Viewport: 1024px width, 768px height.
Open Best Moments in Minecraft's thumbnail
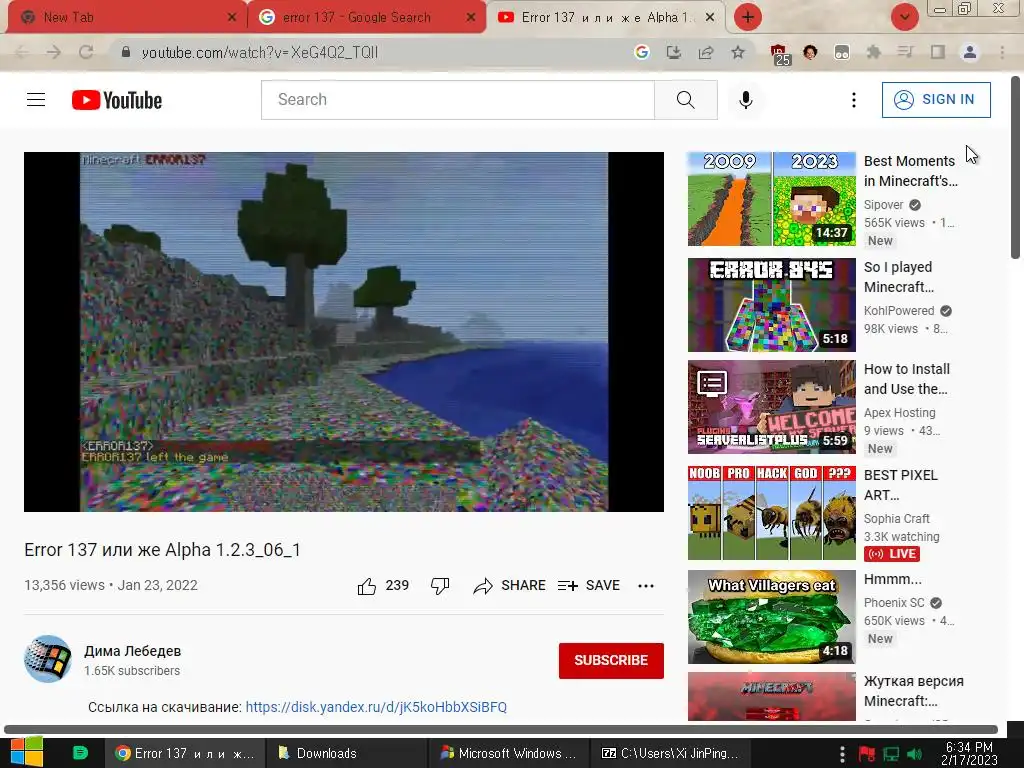[x=771, y=199]
